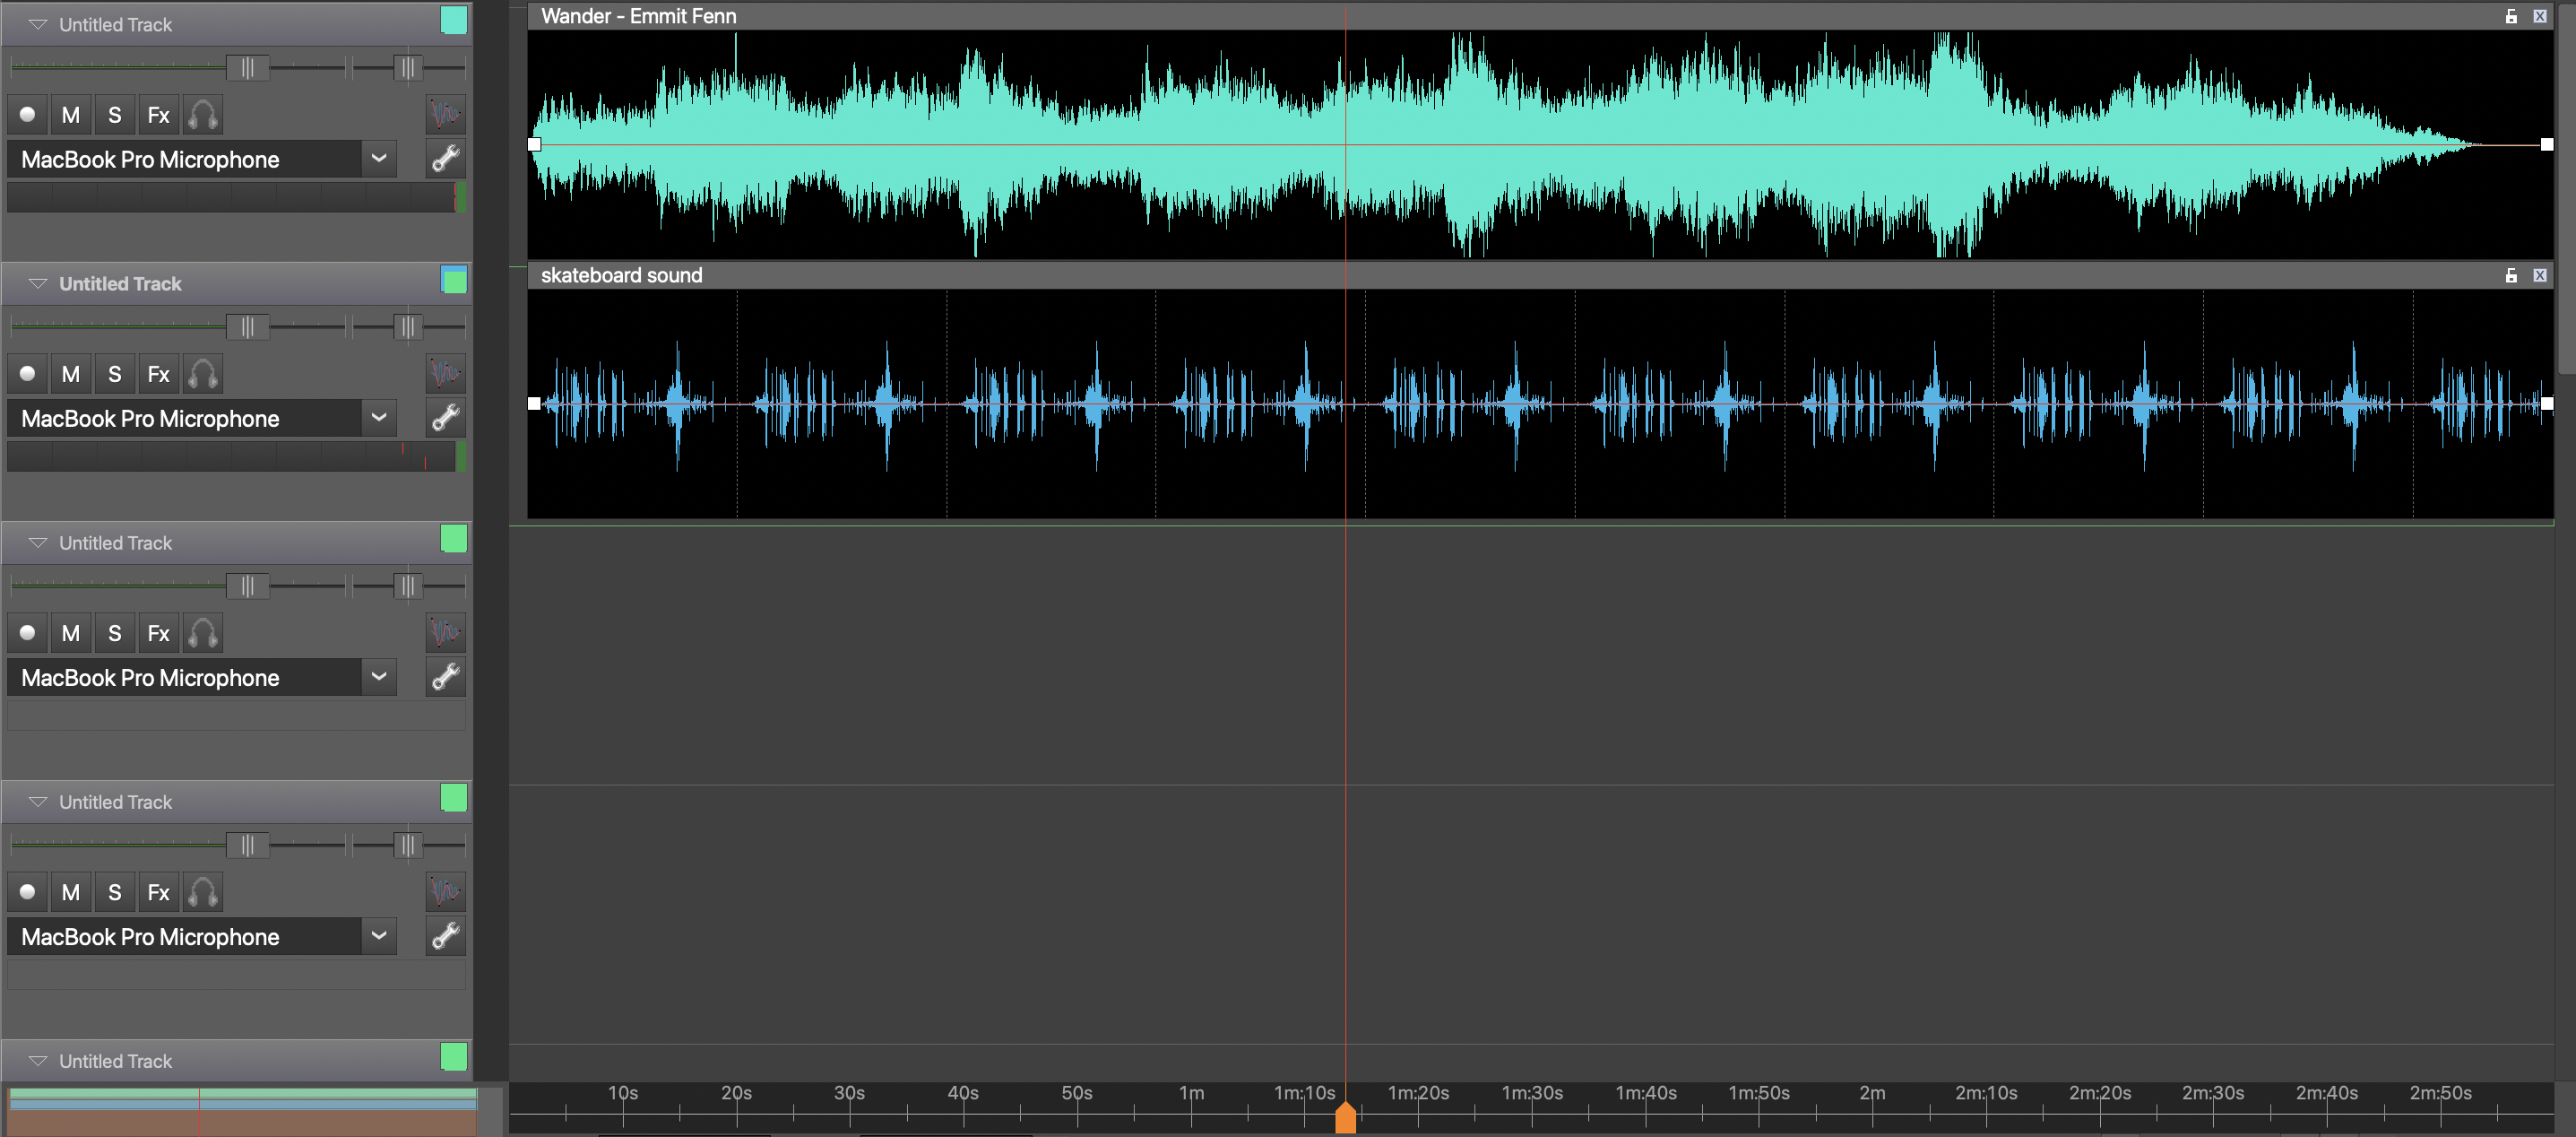Click the third track's green color swatch
Image resolution: width=2576 pixels, height=1137 pixels.
(454, 539)
